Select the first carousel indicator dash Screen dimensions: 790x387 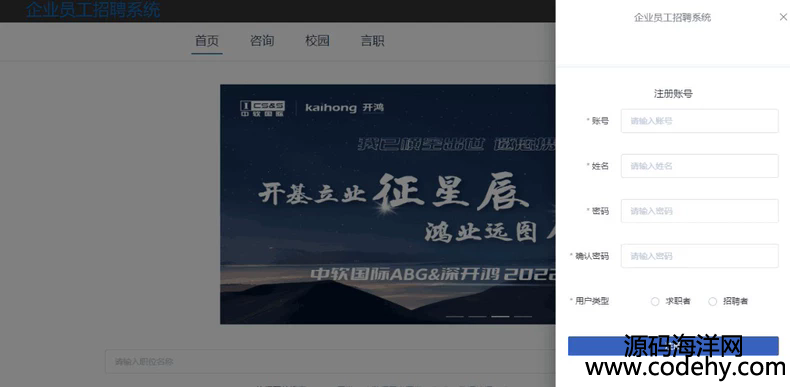click(x=455, y=316)
